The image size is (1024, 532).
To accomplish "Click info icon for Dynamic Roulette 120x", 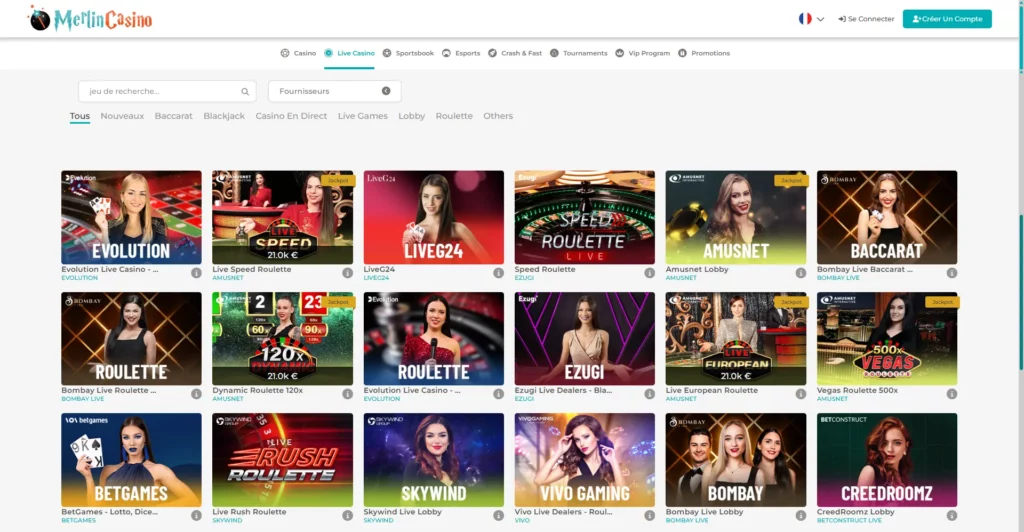I will 347,394.
